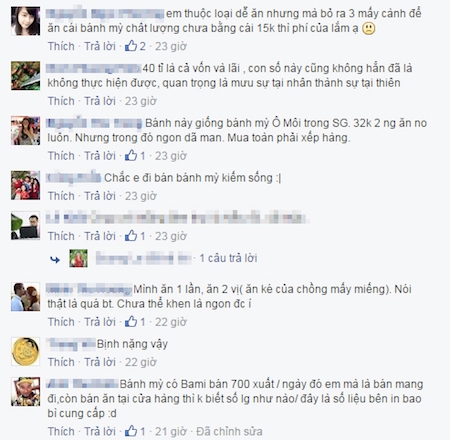Viewport: 450px width, 440px height.
Task: Click the thumbs-up icon beside 22 giờ
Action: click(x=131, y=322)
